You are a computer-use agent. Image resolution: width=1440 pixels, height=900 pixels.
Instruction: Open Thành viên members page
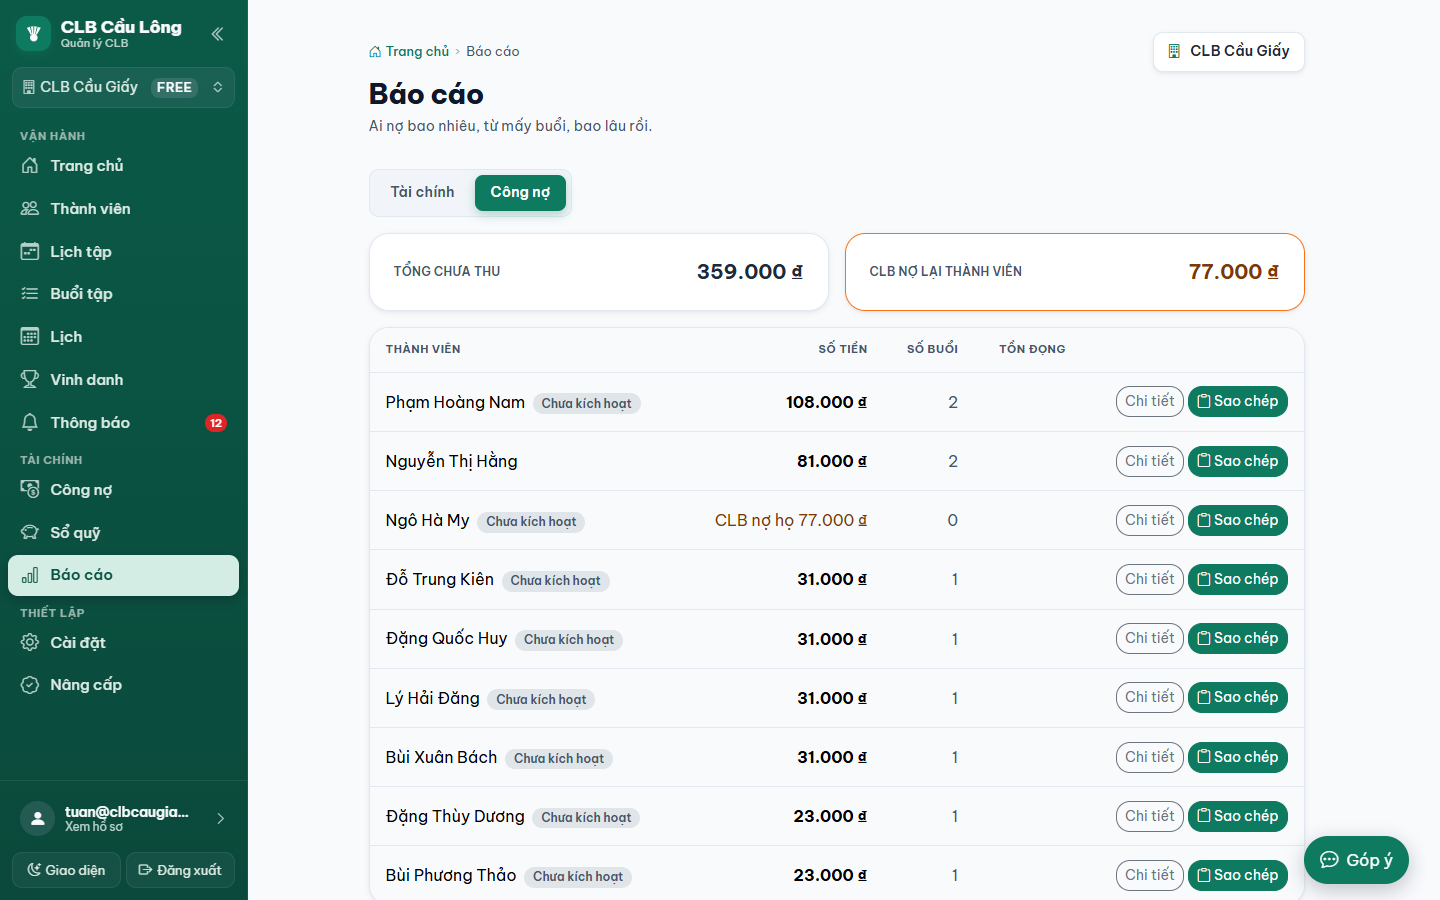pyautogui.click(x=123, y=209)
